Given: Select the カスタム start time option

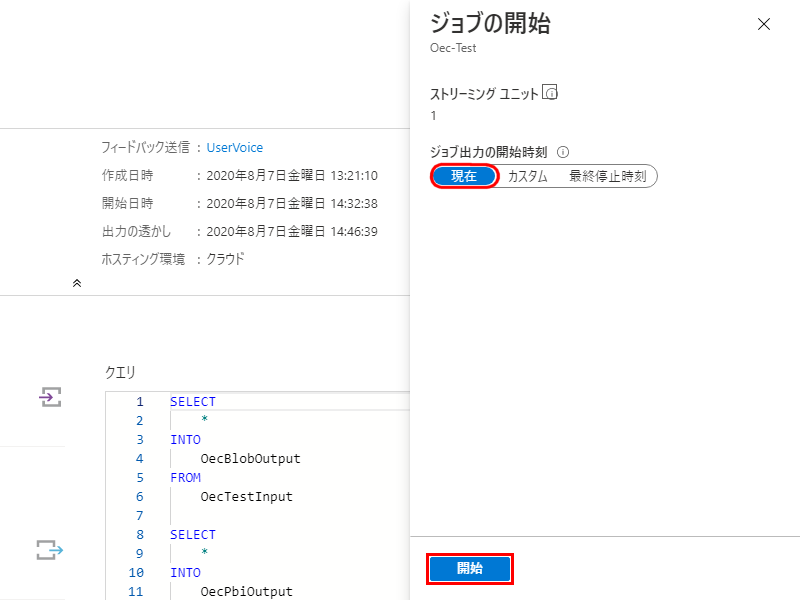Looking at the screenshot, I should [x=527, y=176].
